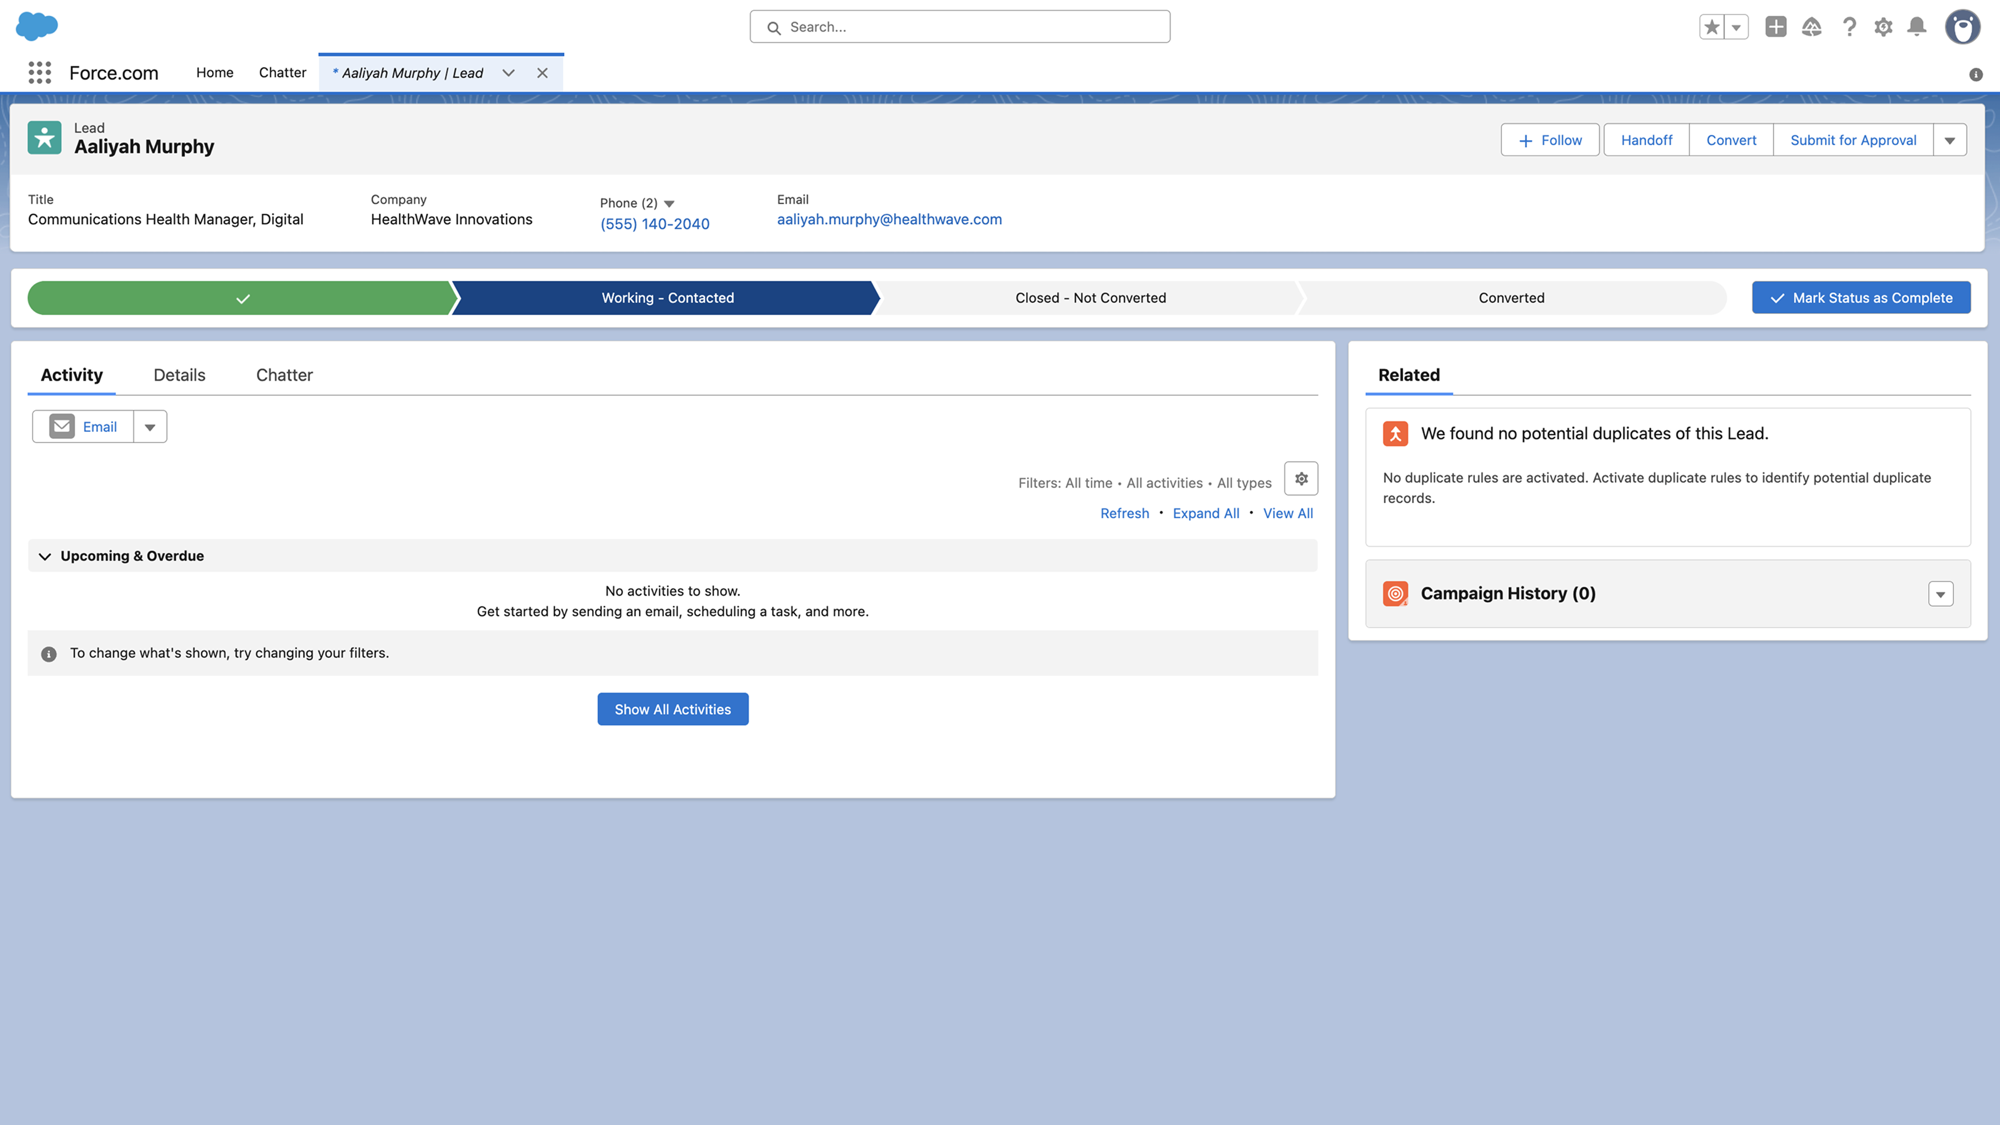Select the Converted path stage
The height and width of the screenshot is (1125, 2000).
[x=1511, y=298]
